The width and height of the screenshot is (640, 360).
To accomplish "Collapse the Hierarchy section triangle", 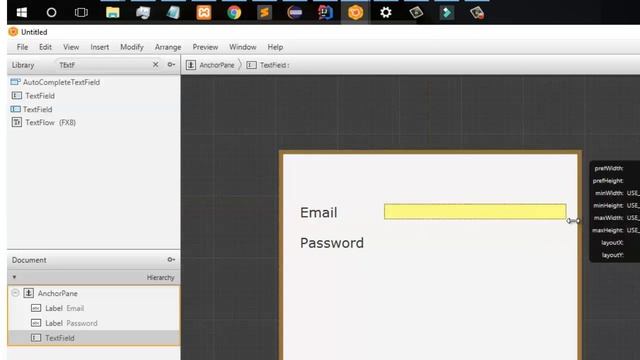I will point(14,277).
